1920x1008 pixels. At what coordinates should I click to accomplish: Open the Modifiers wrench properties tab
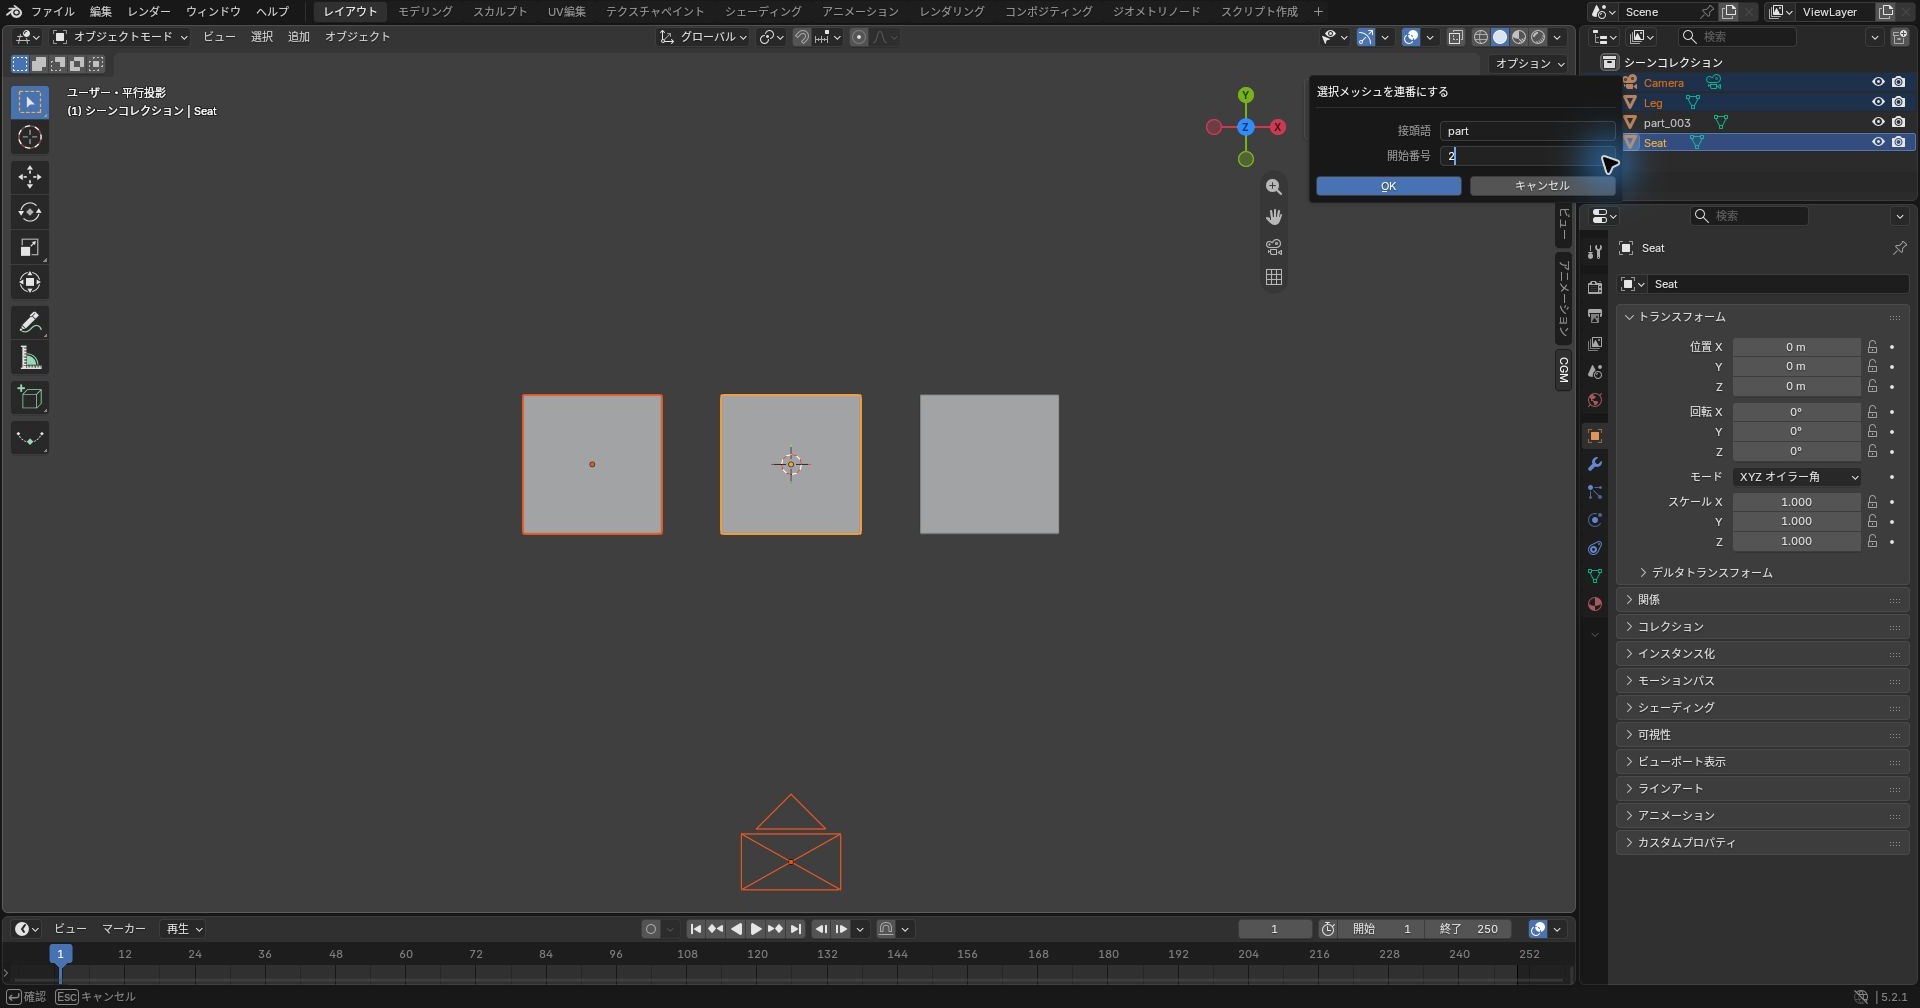pyautogui.click(x=1595, y=464)
